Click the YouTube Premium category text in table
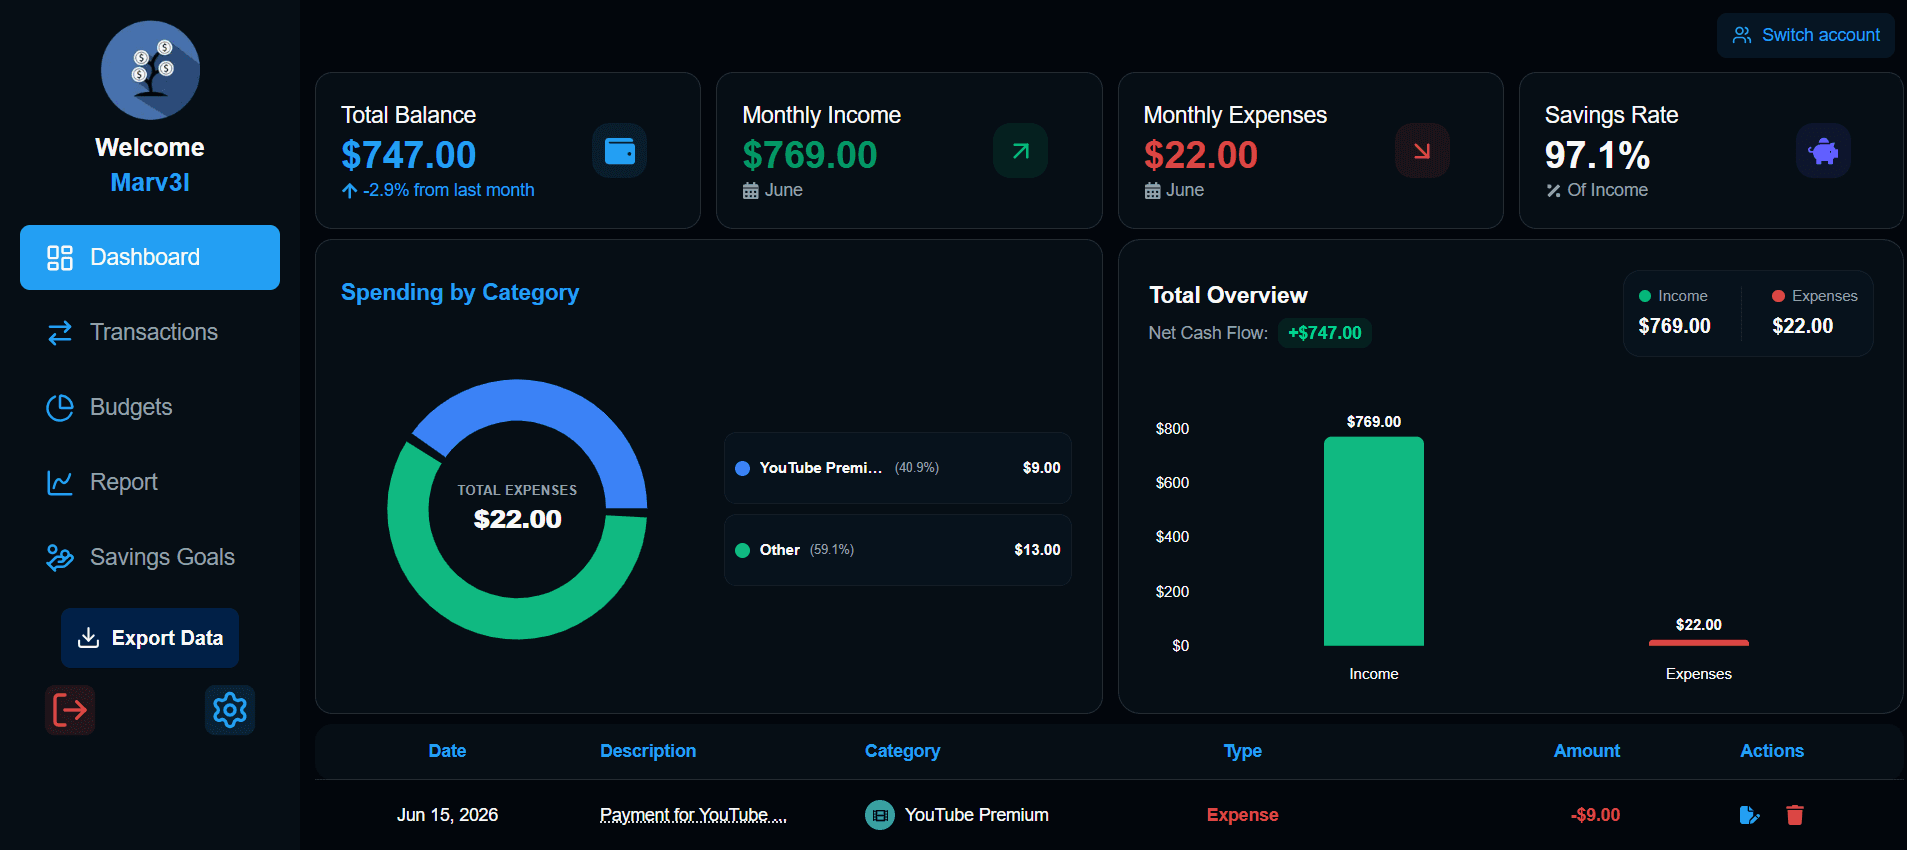Screen dimensions: 1907x850 976,815
